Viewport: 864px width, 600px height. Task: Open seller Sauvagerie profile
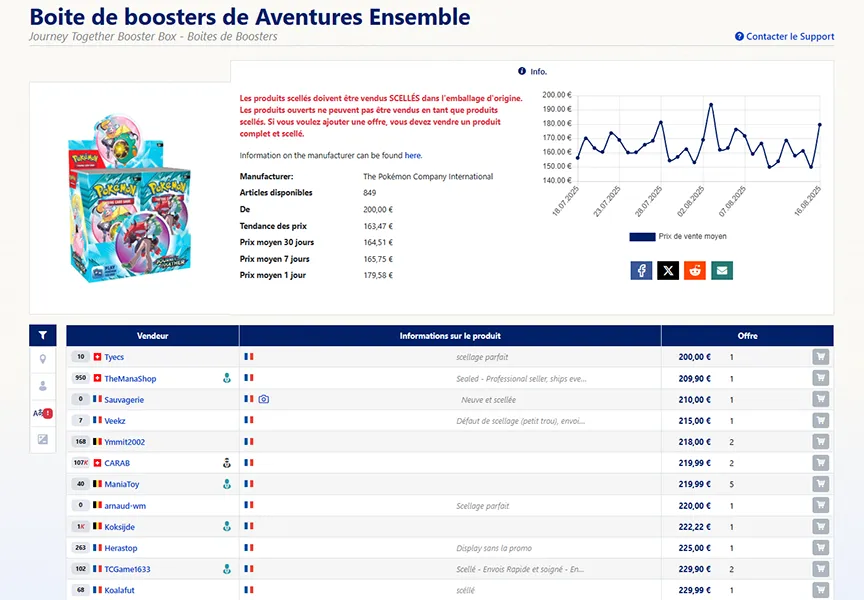pyautogui.click(x=124, y=400)
